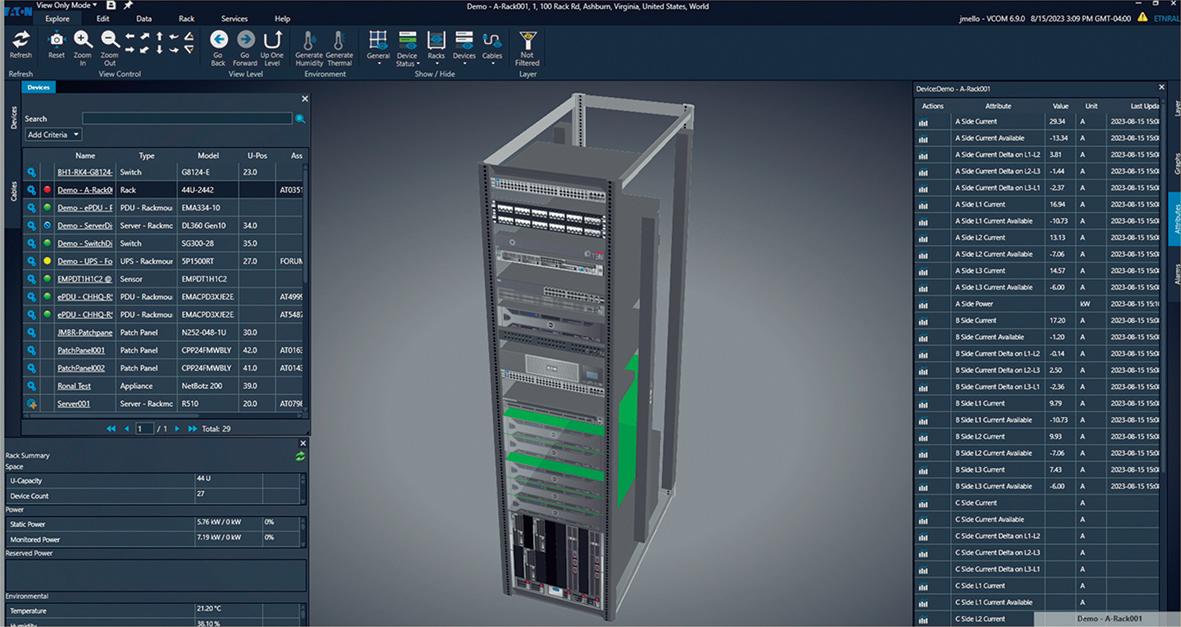Open chart for C Side Current attribute
The height and width of the screenshot is (627, 1181).
(x=923, y=503)
